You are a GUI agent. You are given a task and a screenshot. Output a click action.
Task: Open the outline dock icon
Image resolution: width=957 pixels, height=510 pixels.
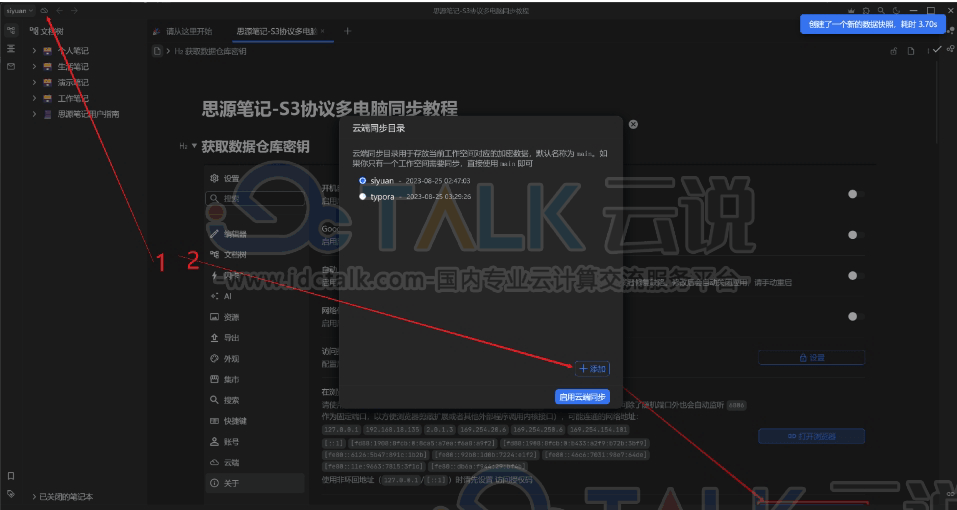point(11,48)
